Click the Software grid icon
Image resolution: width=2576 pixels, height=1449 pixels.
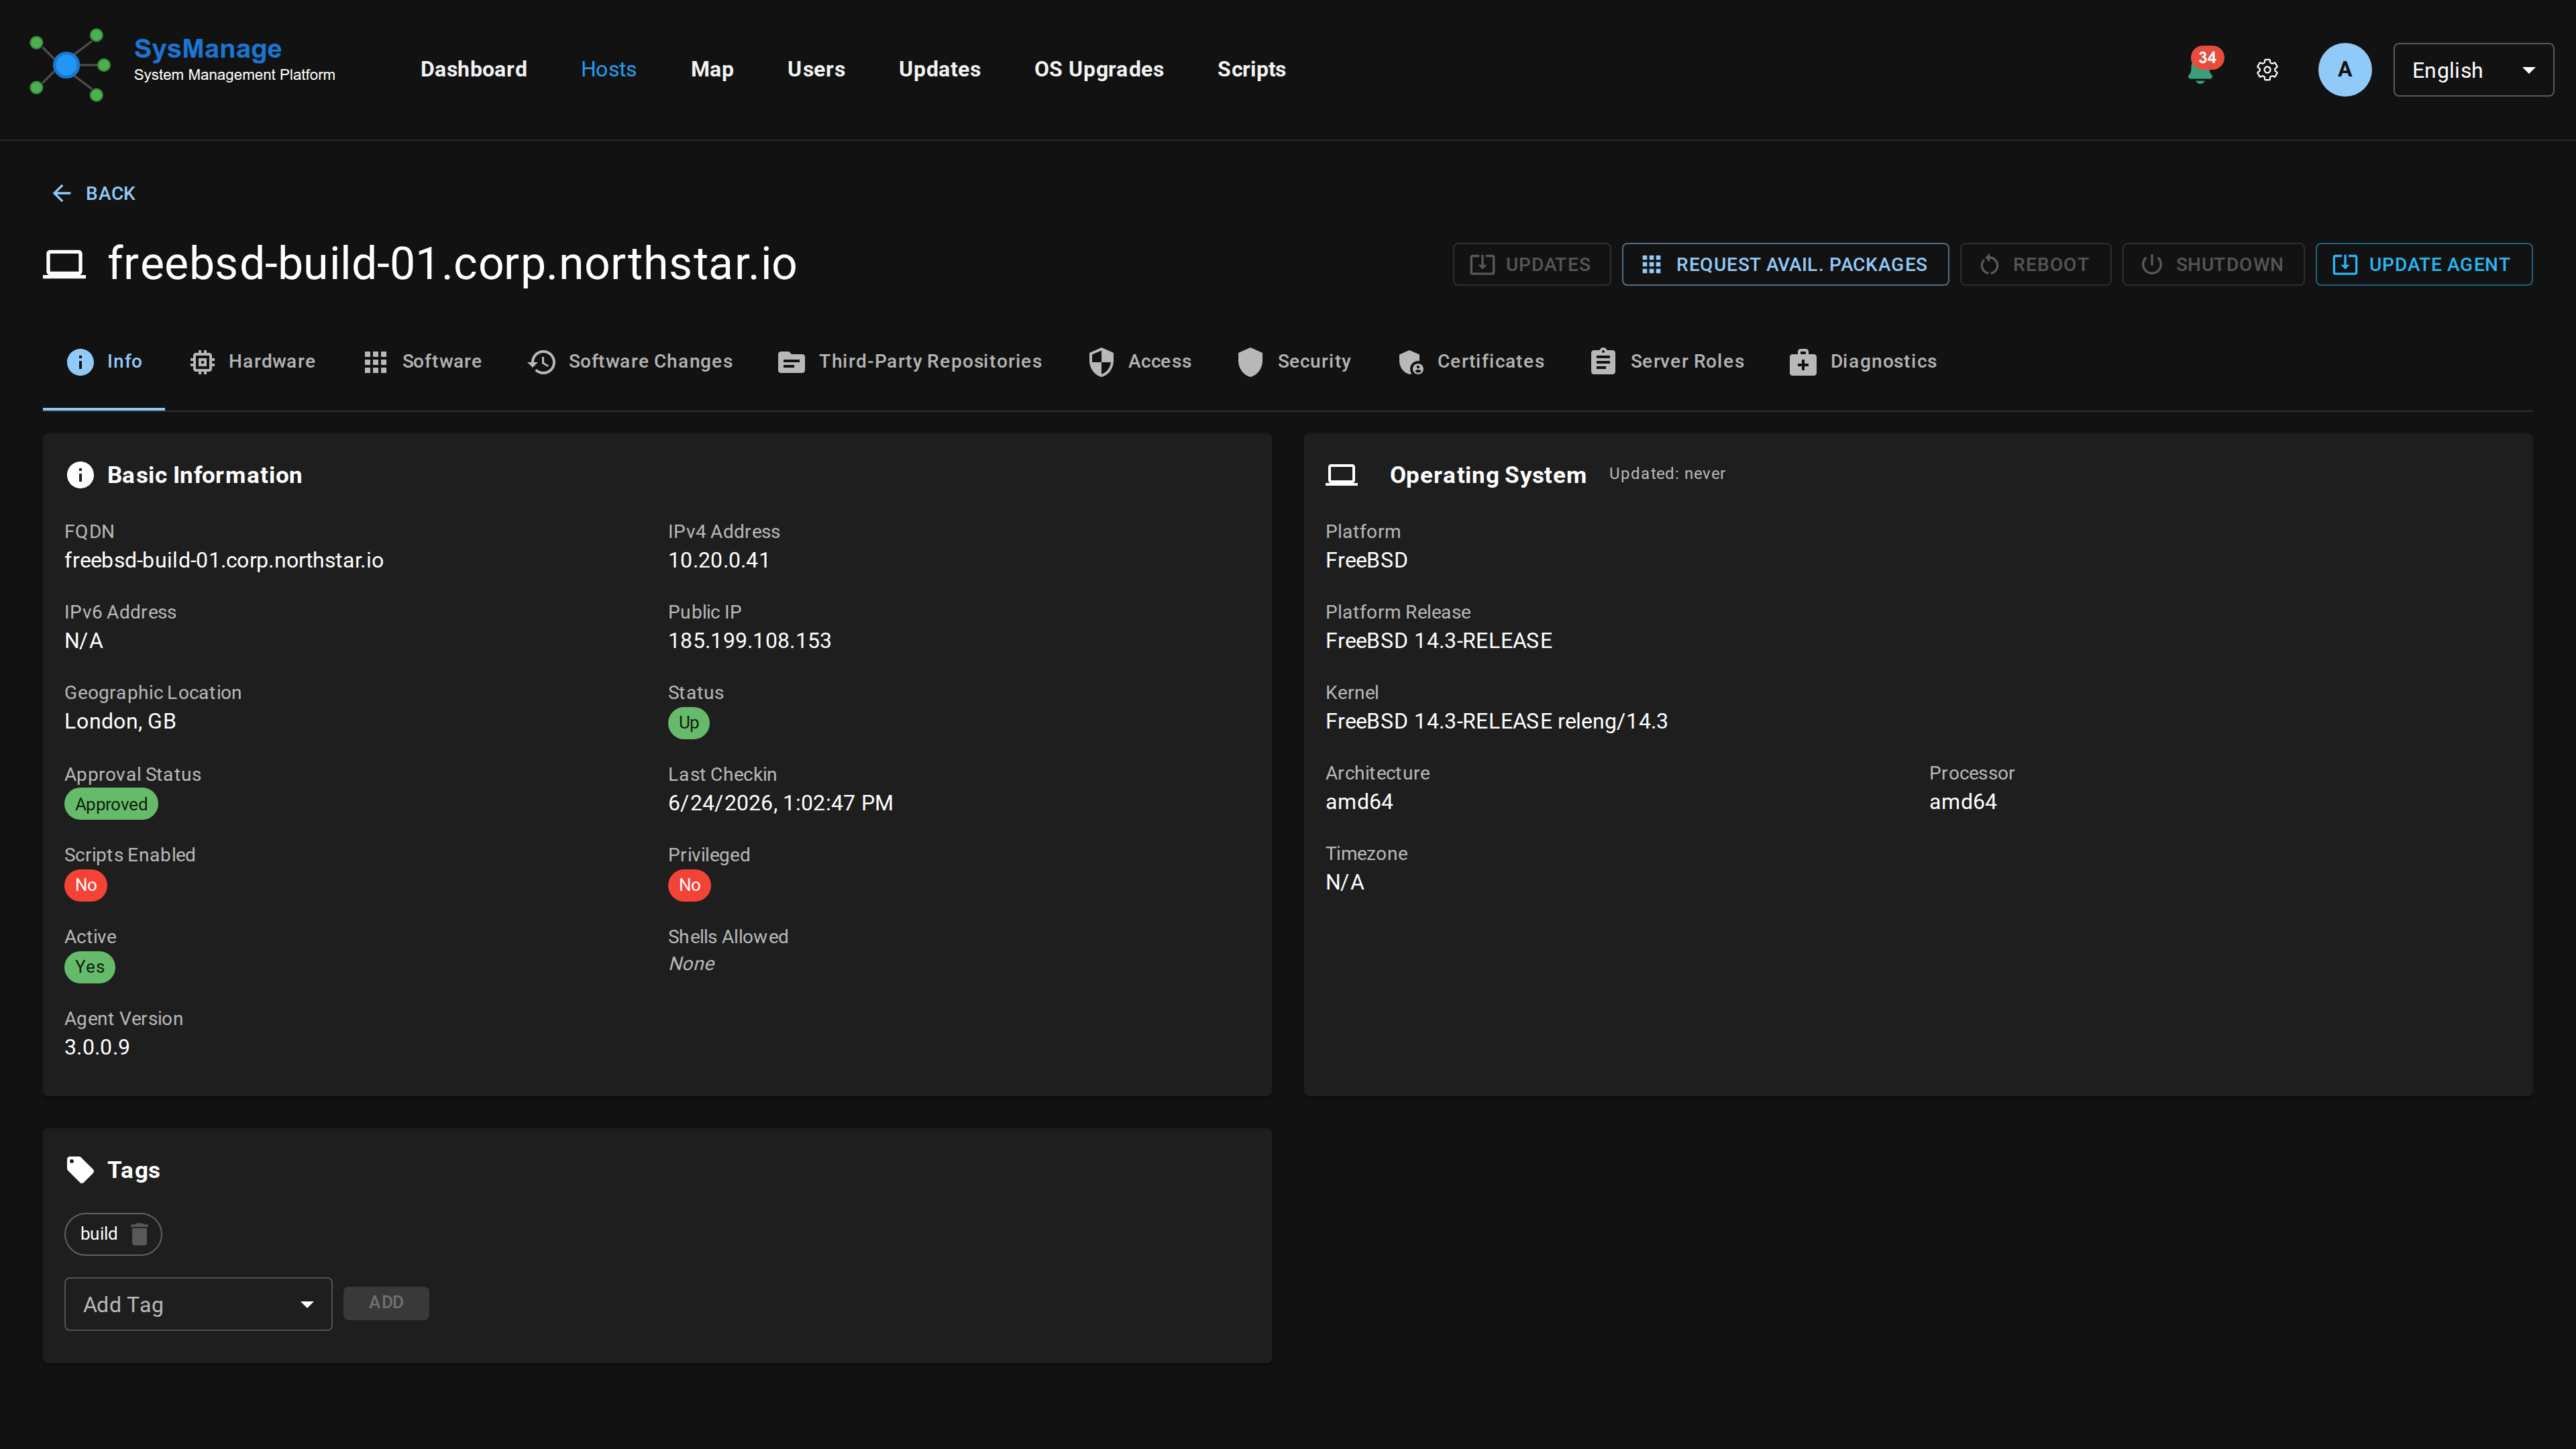tap(375, 362)
